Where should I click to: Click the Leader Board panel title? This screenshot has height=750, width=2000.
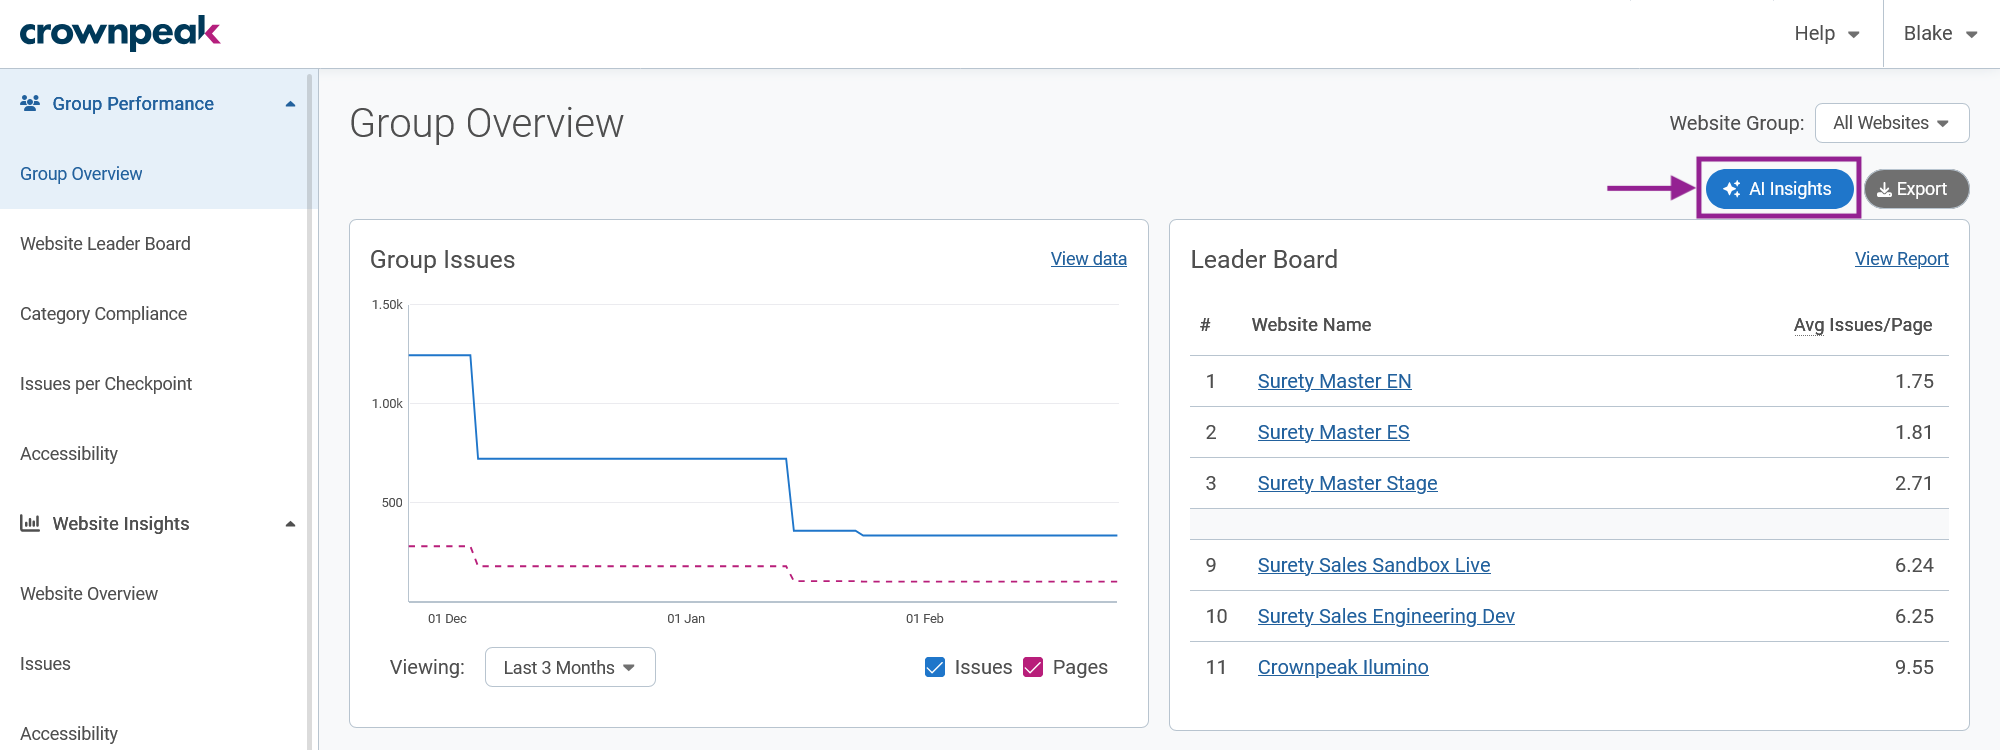[1263, 259]
